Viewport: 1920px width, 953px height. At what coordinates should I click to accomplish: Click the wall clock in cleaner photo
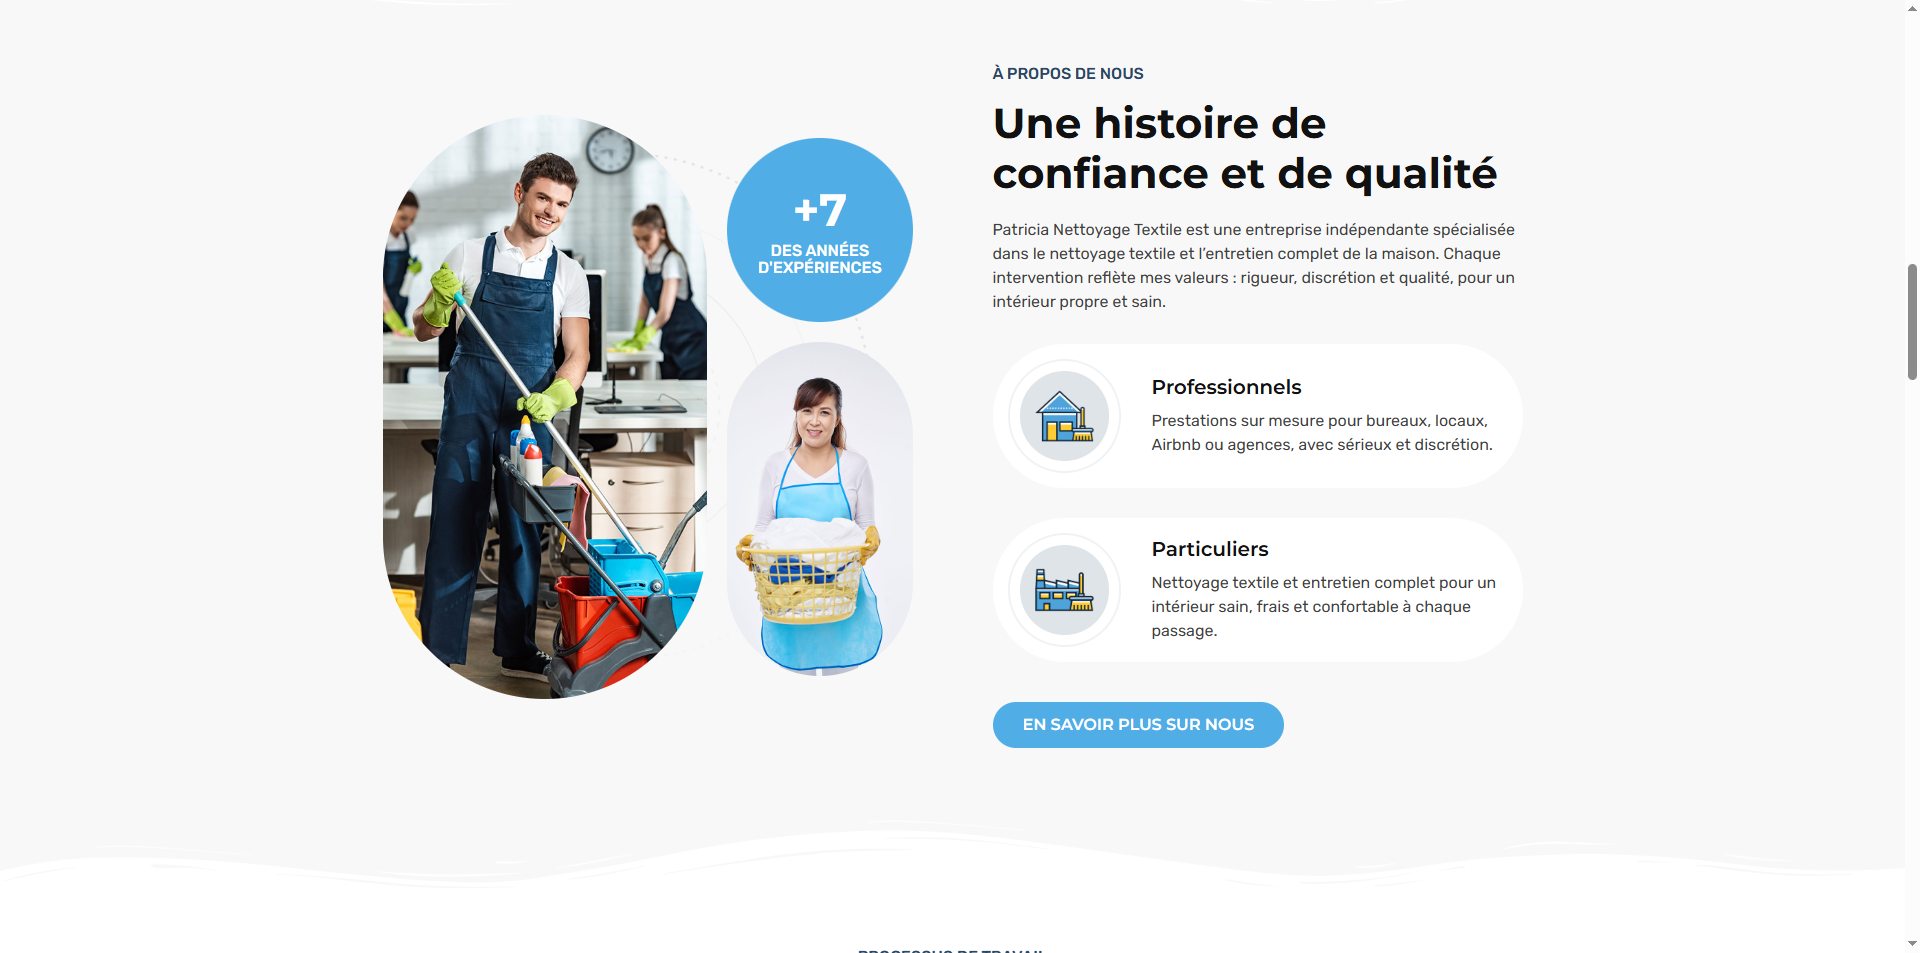609,151
